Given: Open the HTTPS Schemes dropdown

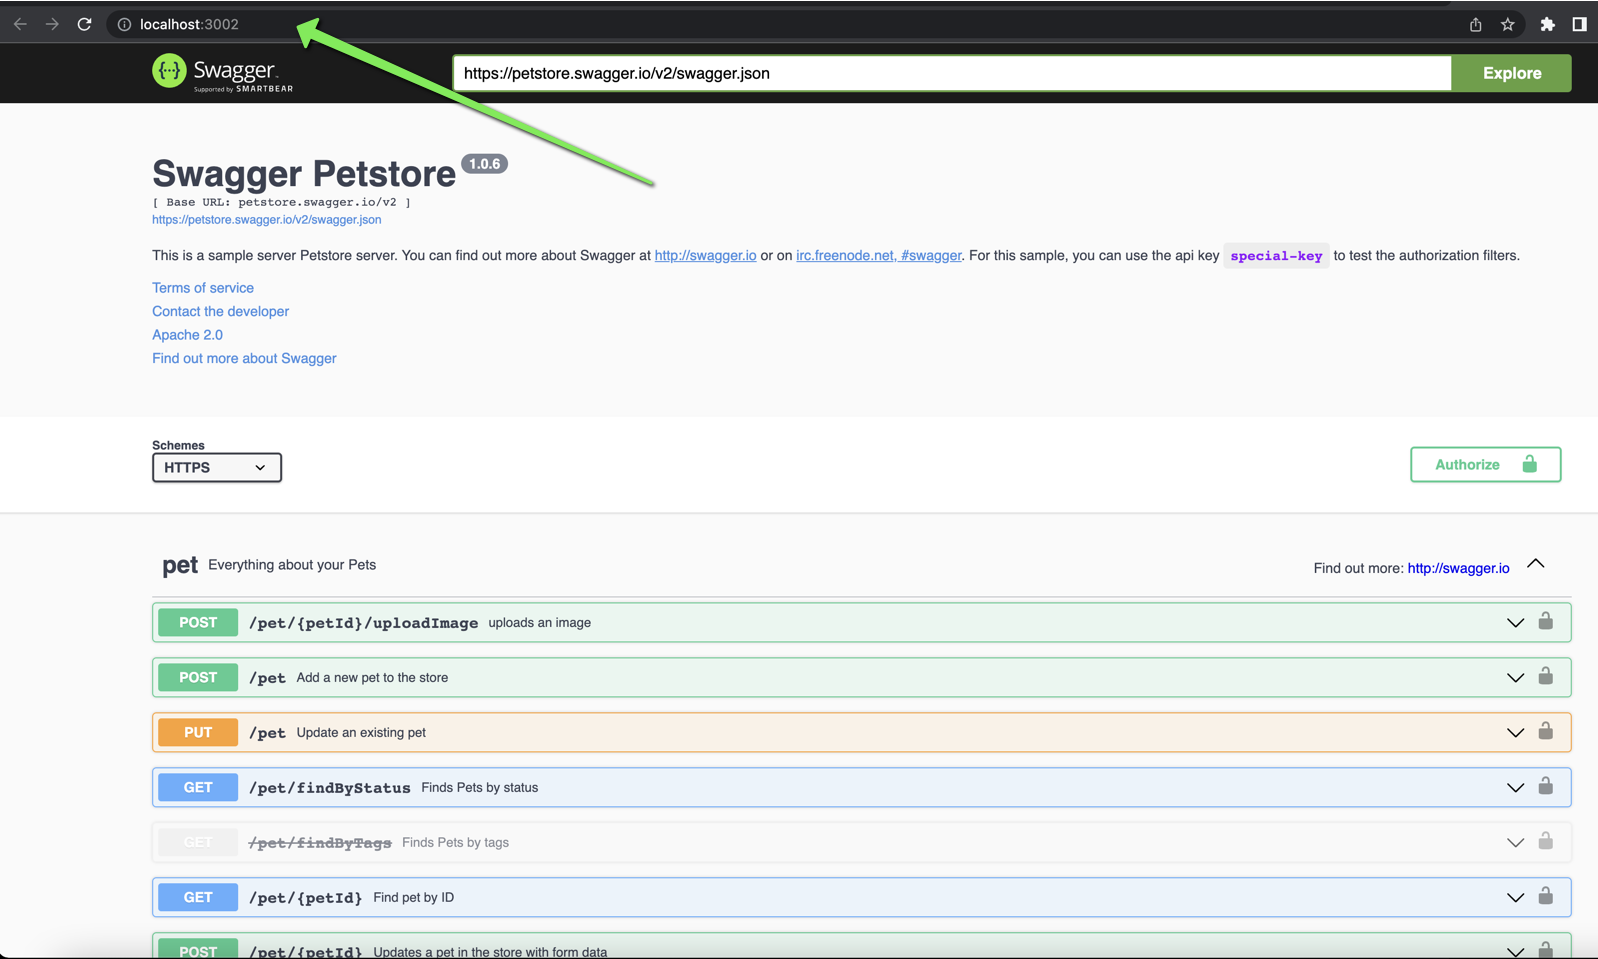Looking at the screenshot, I should [x=217, y=467].
